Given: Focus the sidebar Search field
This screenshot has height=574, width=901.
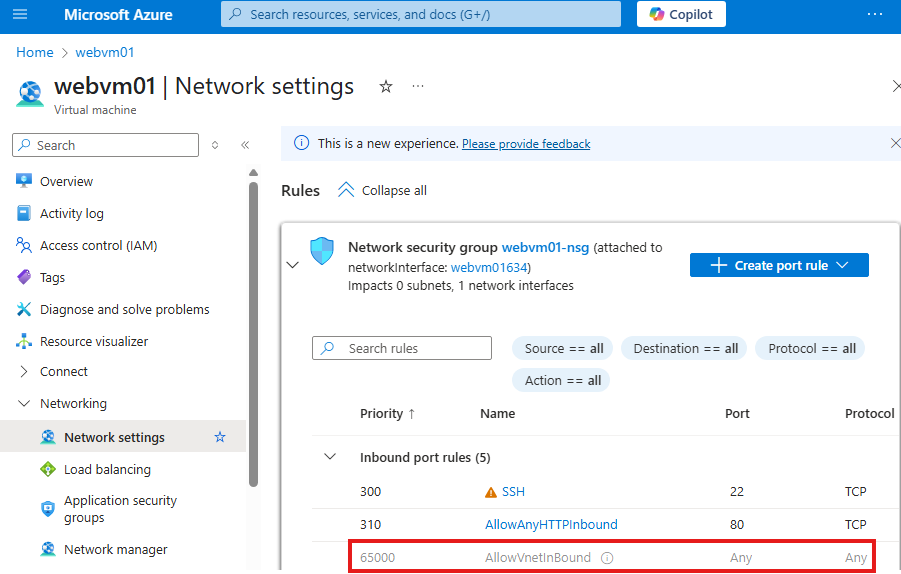Looking at the screenshot, I should 105,145.
